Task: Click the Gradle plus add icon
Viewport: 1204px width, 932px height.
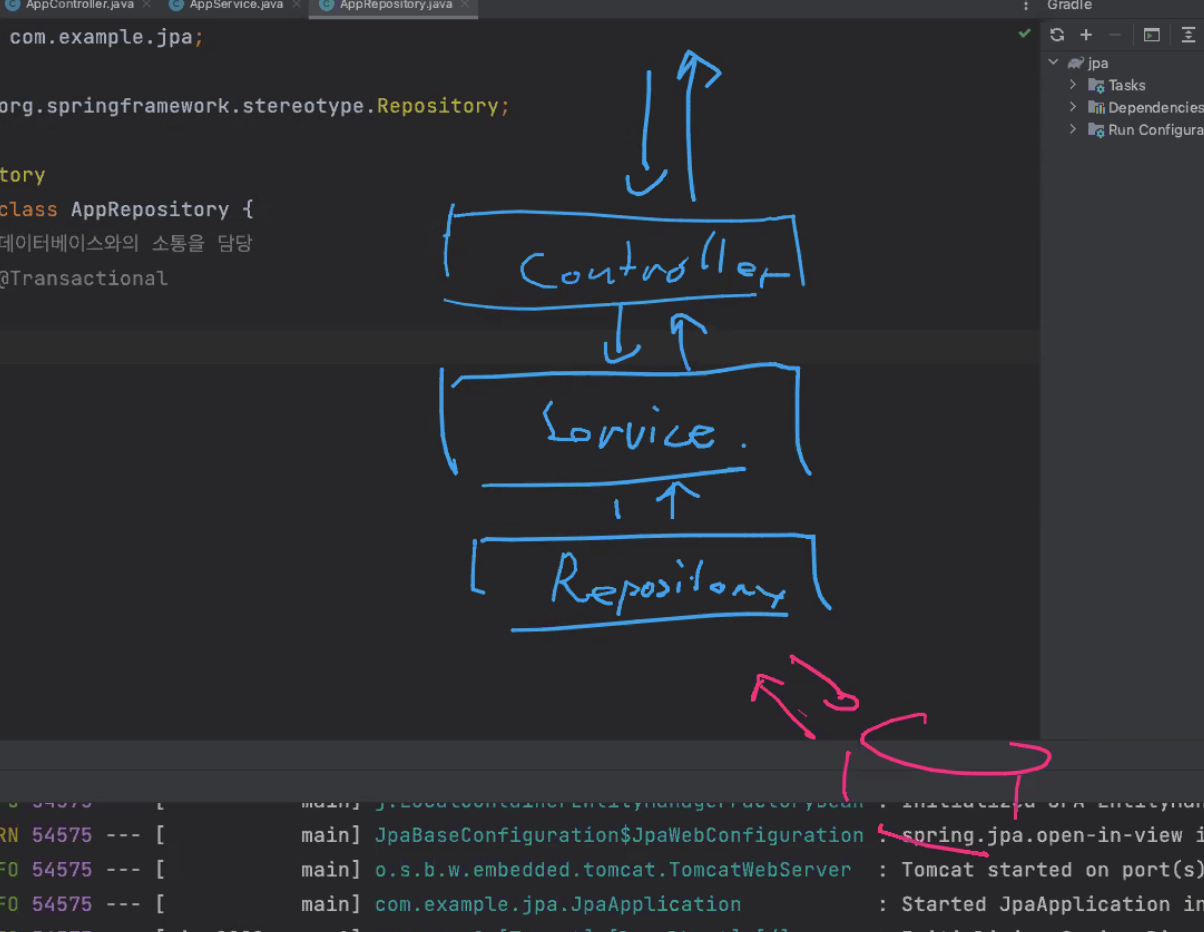Action: (1086, 35)
